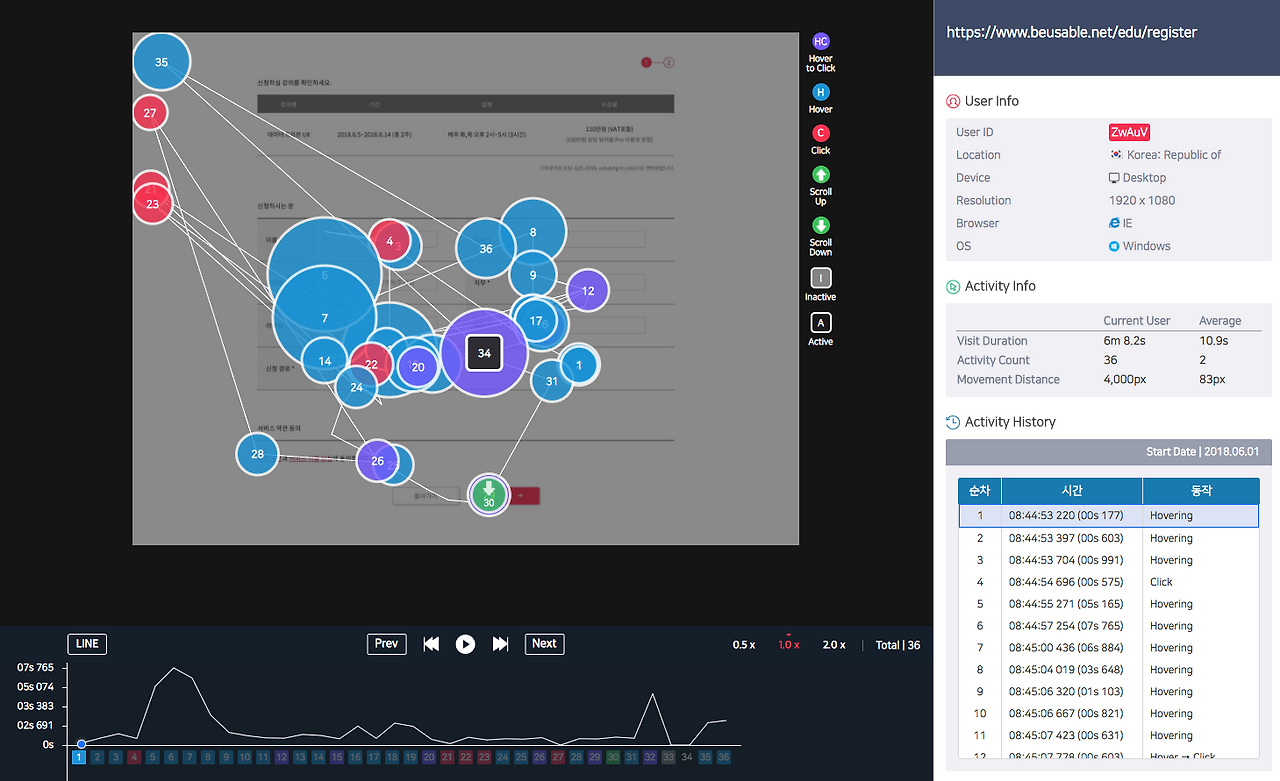Toggle the Scroll Up arrow icon
Viewport: 1280px width, 781px height.
(x=821, y=174)
